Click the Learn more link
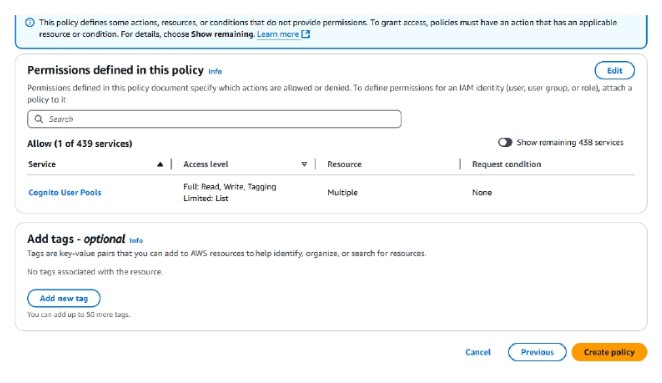The width and height of the screenshot is (662, 383). click(278, 34)
